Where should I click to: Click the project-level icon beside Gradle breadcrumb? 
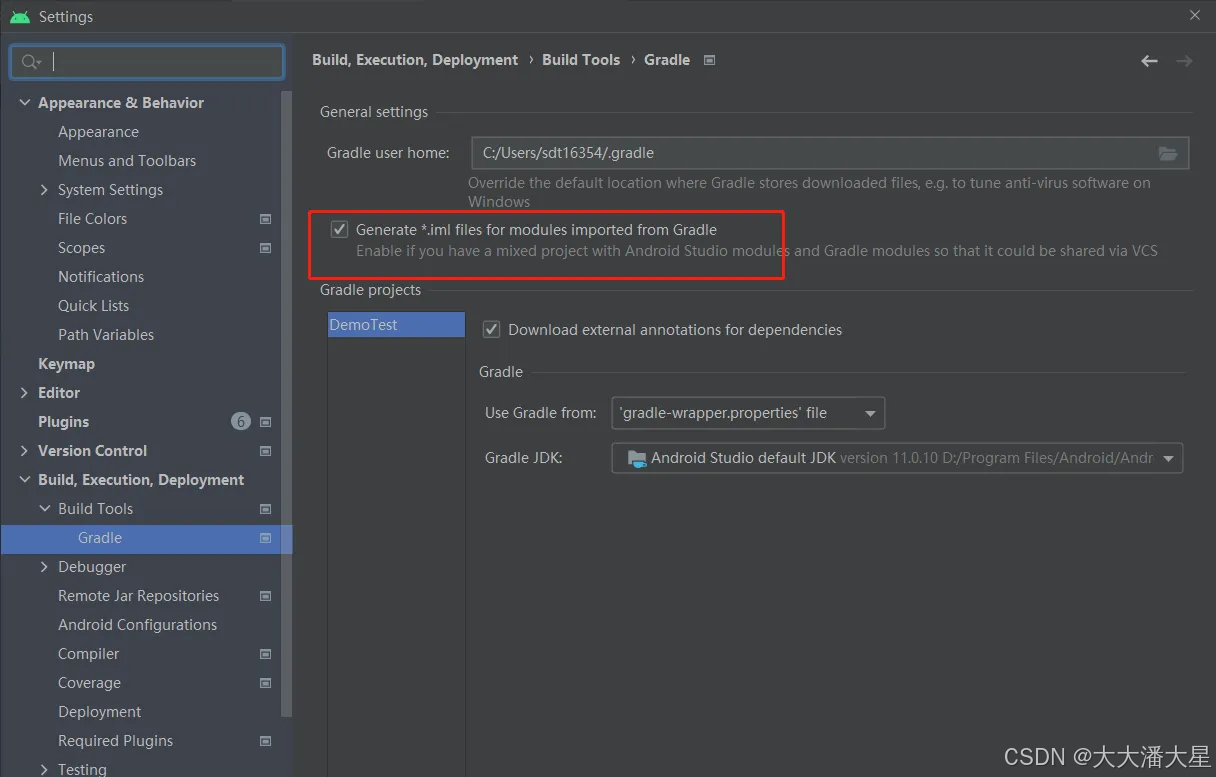[x=710, y=60]
